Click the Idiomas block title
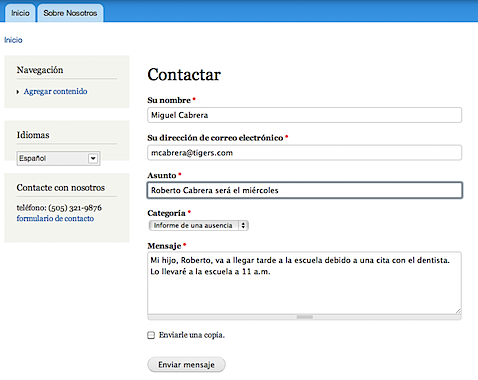 point(33,135)
